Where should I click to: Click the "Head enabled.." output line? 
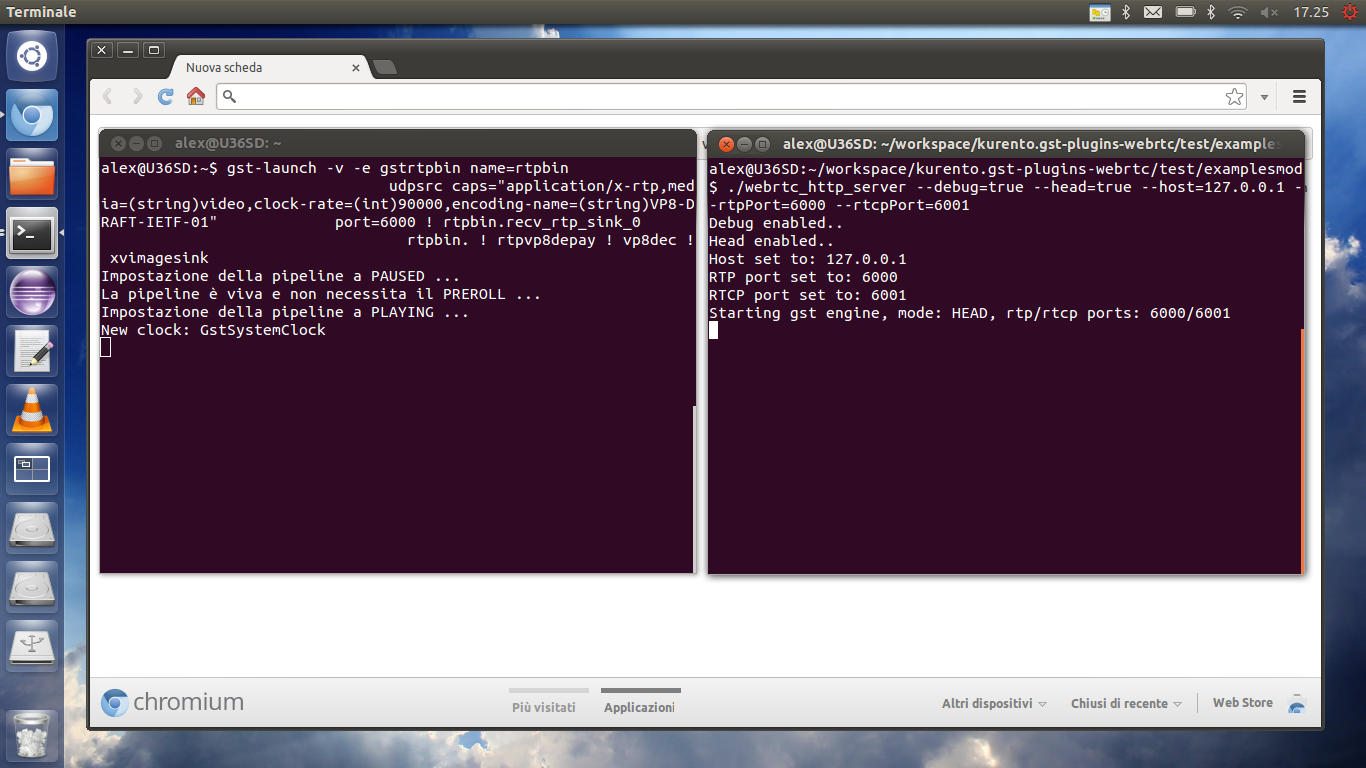click(x=771, y=241)
